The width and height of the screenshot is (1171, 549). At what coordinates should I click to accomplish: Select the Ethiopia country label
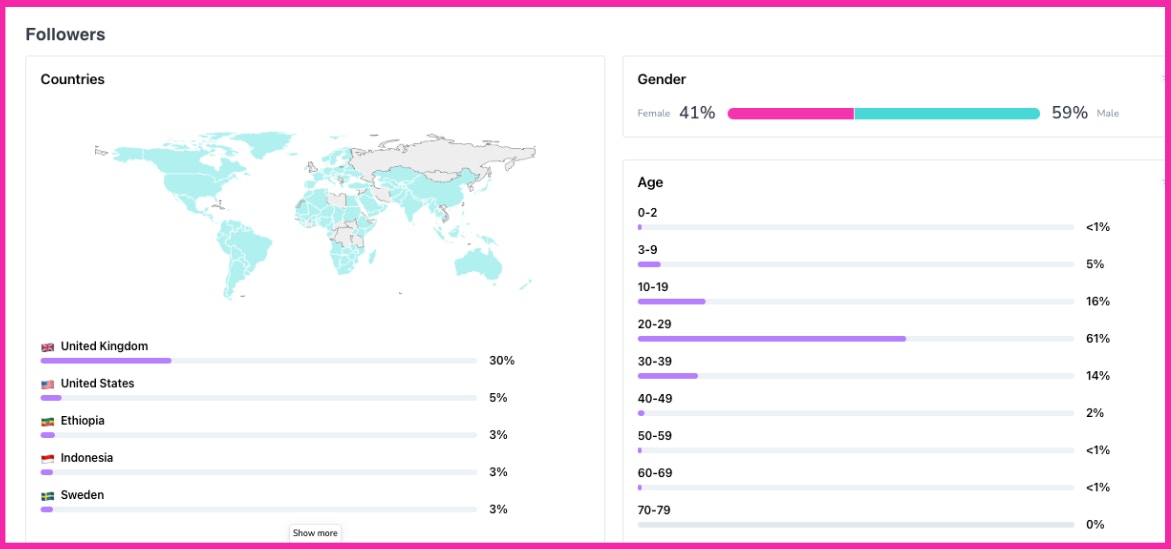click(x=82, y=421)
